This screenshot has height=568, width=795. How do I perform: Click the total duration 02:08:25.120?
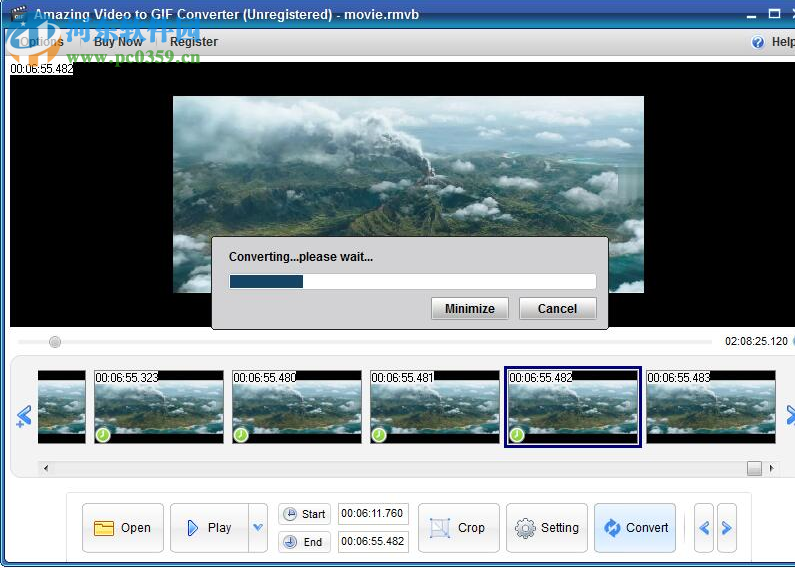point(756,341)
